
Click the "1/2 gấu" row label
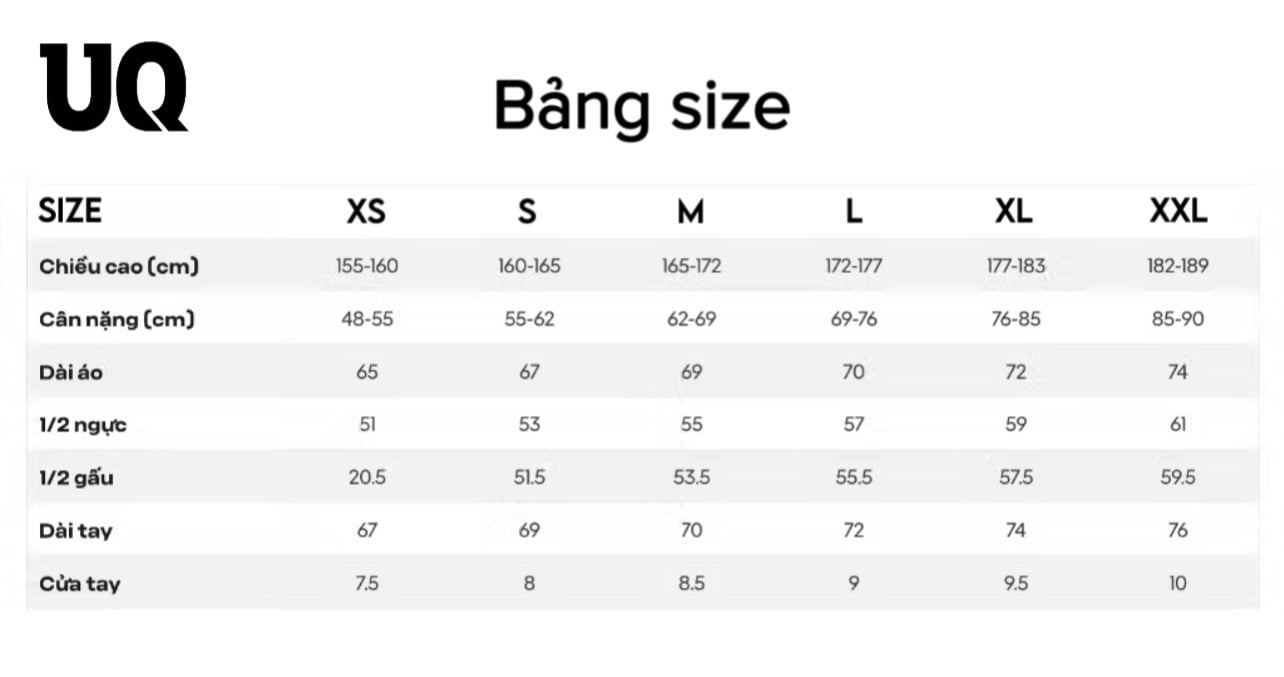click(77, 478)
